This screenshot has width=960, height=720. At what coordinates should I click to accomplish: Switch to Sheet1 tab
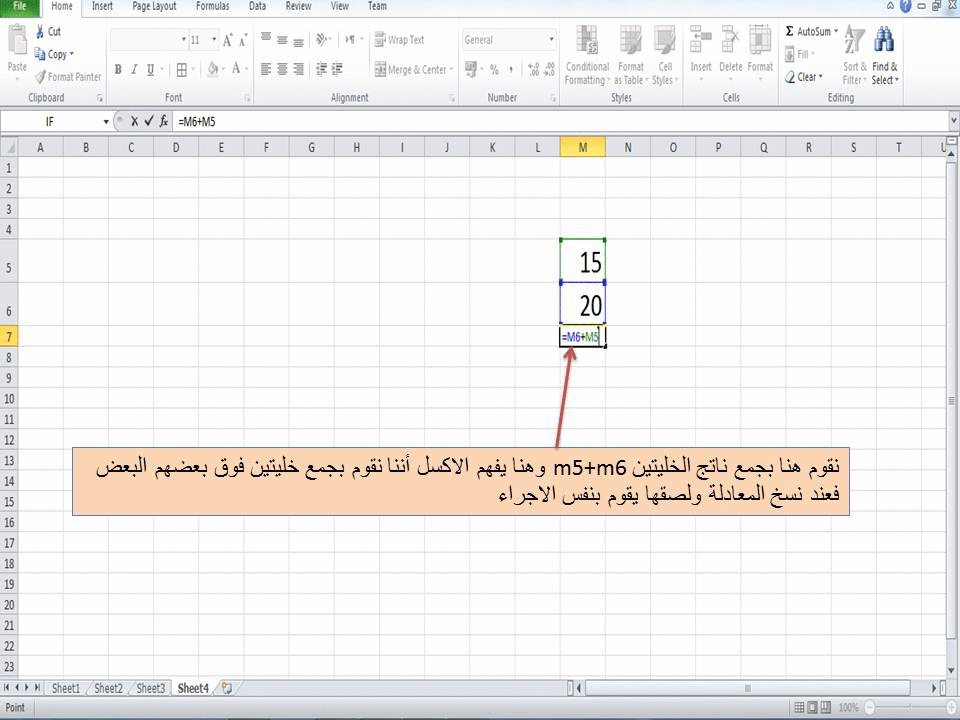click(66, 688)
